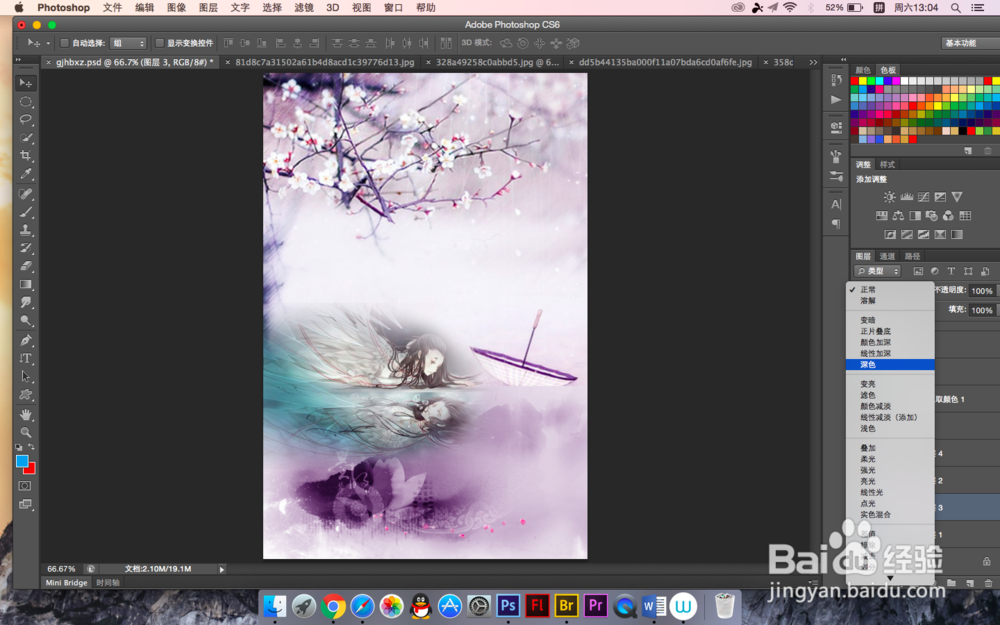Swap foreground and background colors
Image resolution: width=1000 pixels, height=625 pixels.
(31, 447)
